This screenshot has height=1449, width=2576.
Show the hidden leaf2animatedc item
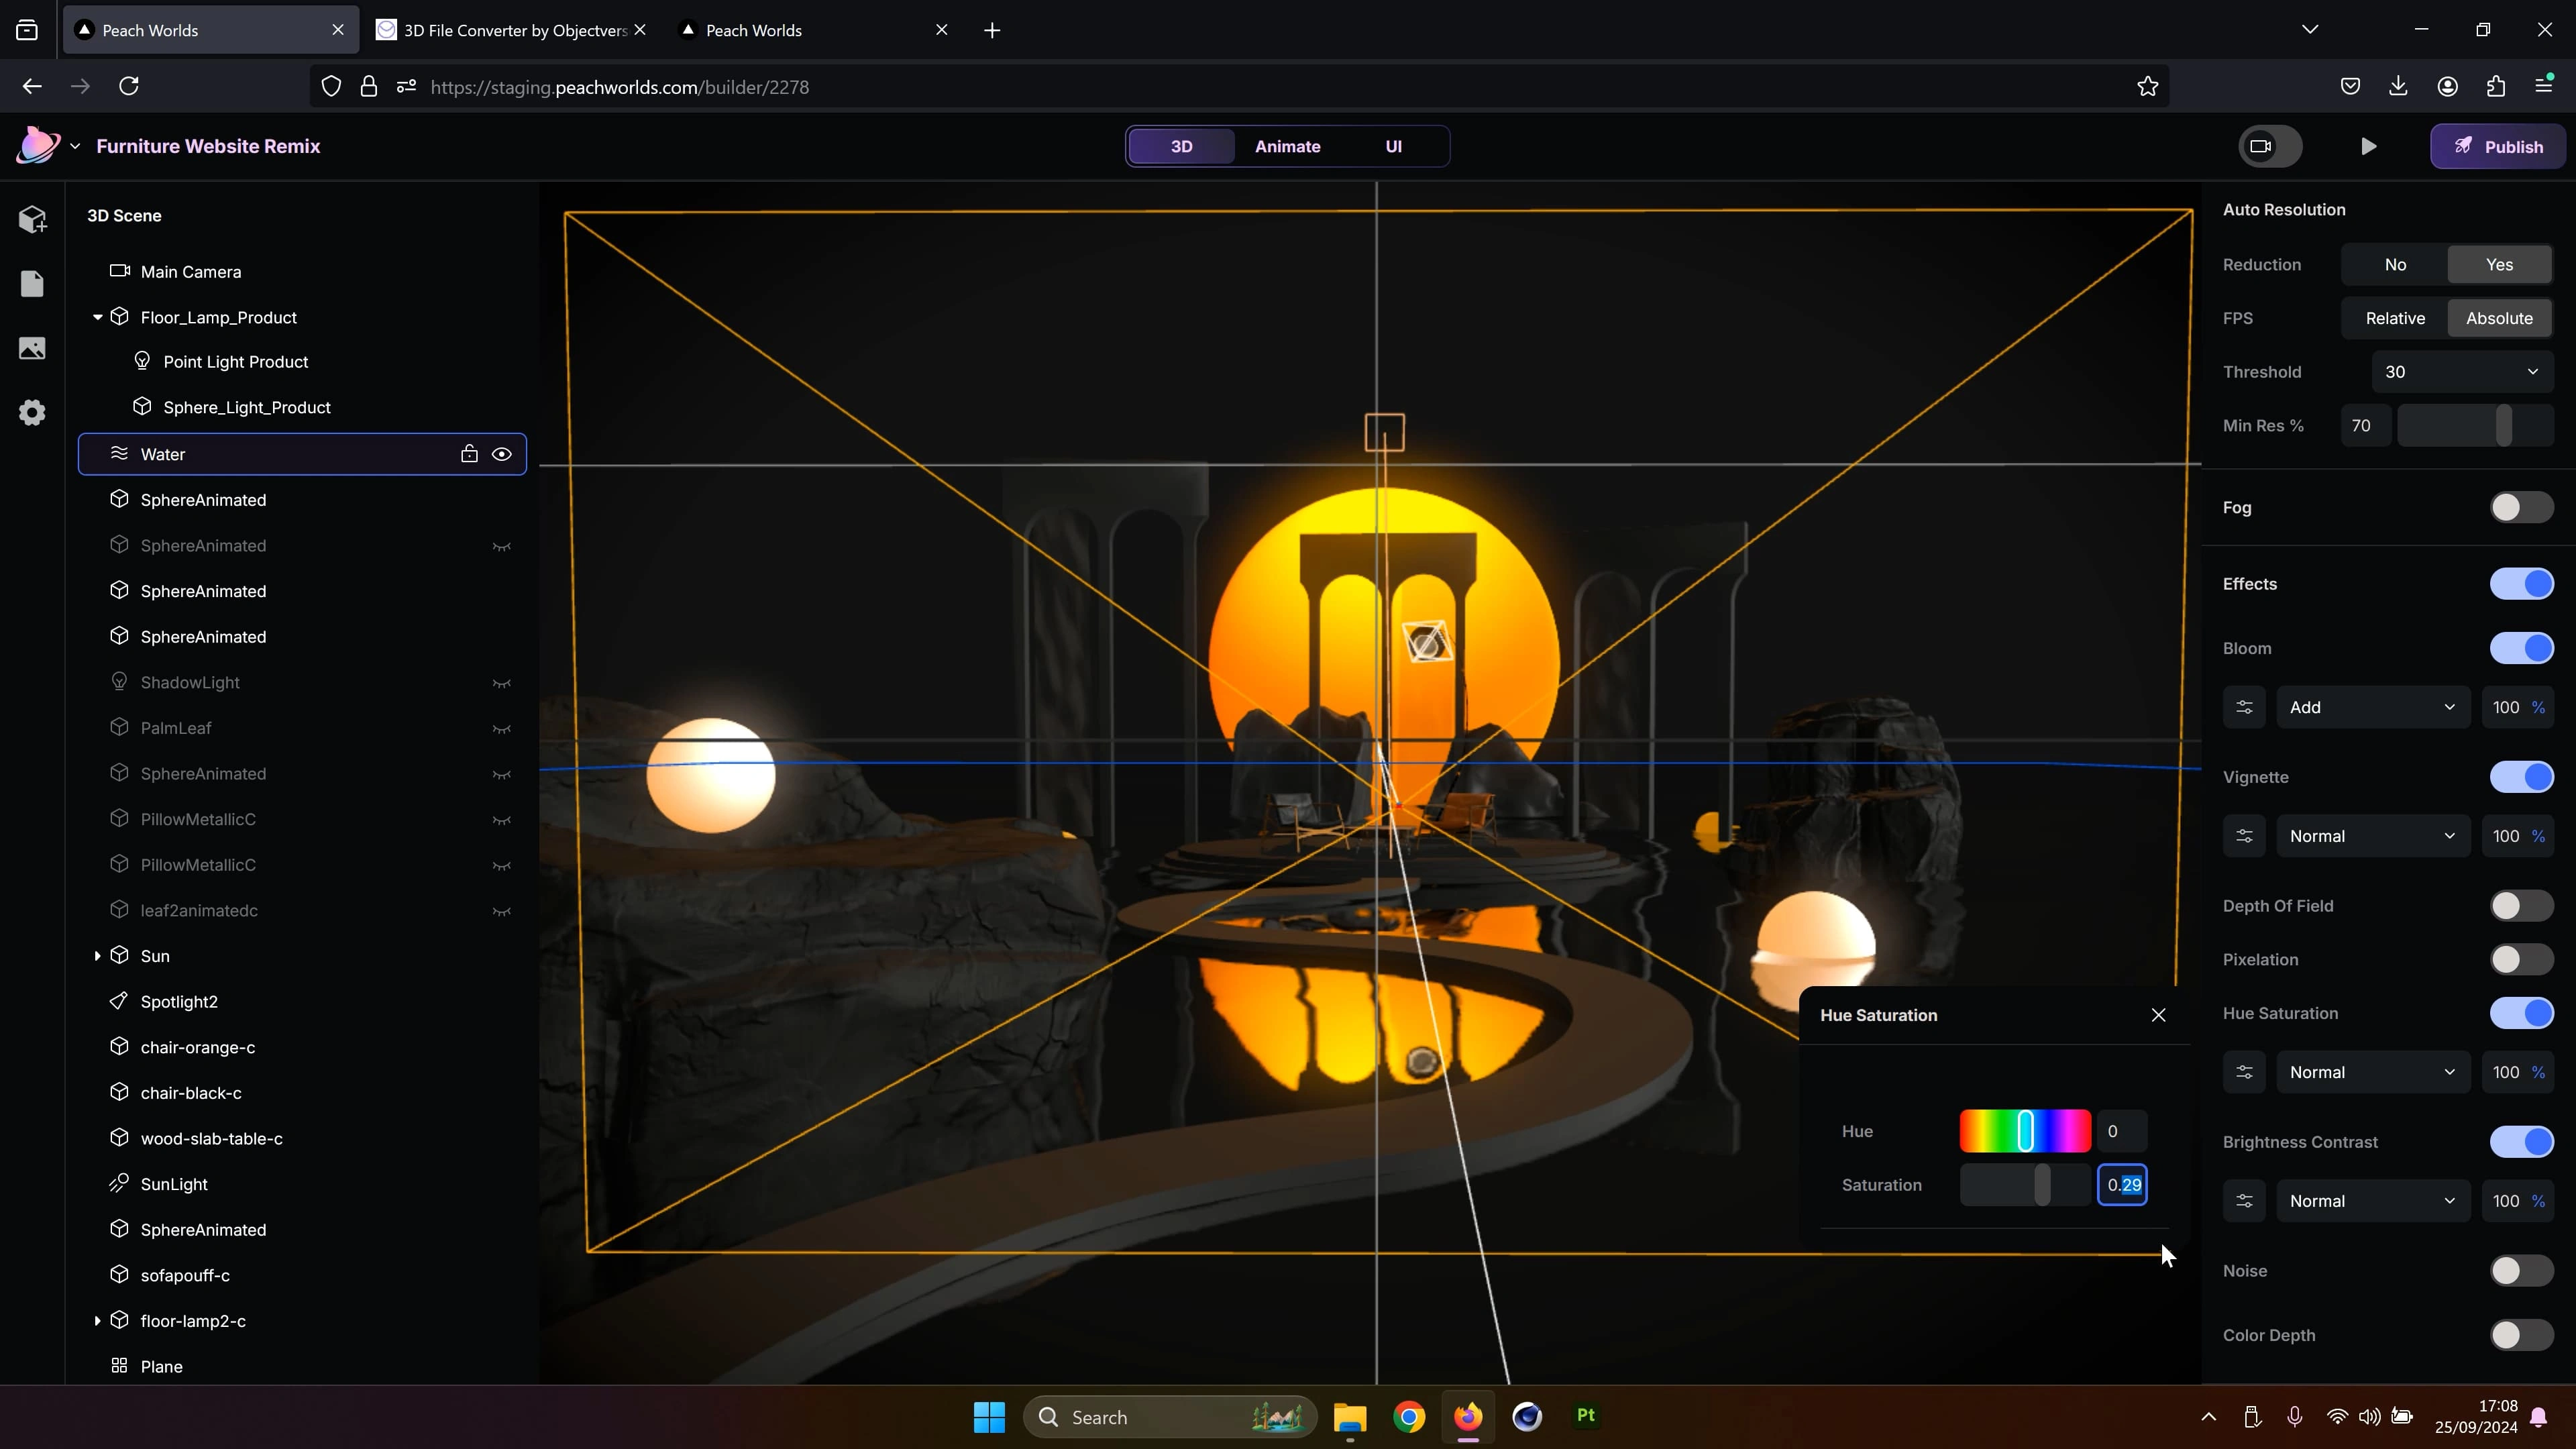click(502, 911)
